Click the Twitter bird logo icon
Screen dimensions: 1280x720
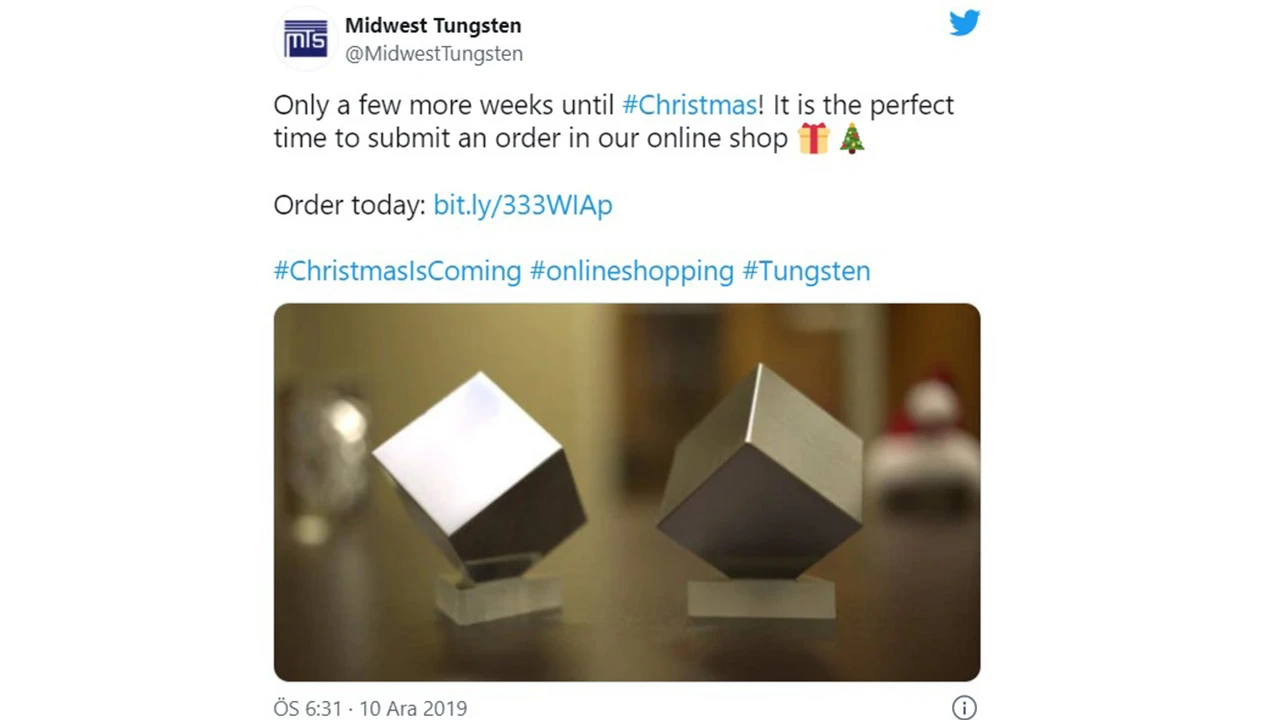pyautogui.click(x=964, y=23)
